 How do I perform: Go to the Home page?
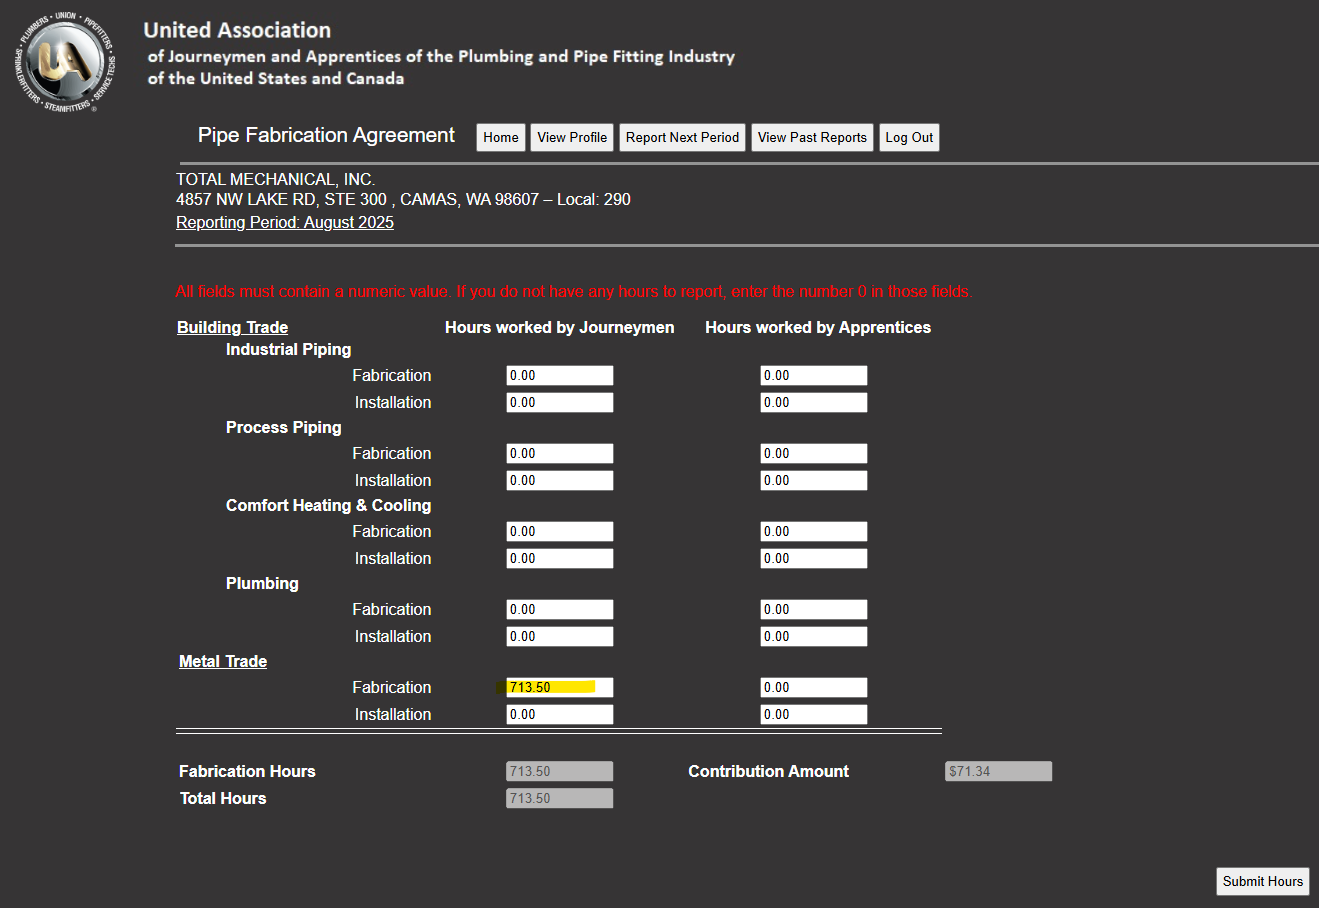tap(501, 138)
